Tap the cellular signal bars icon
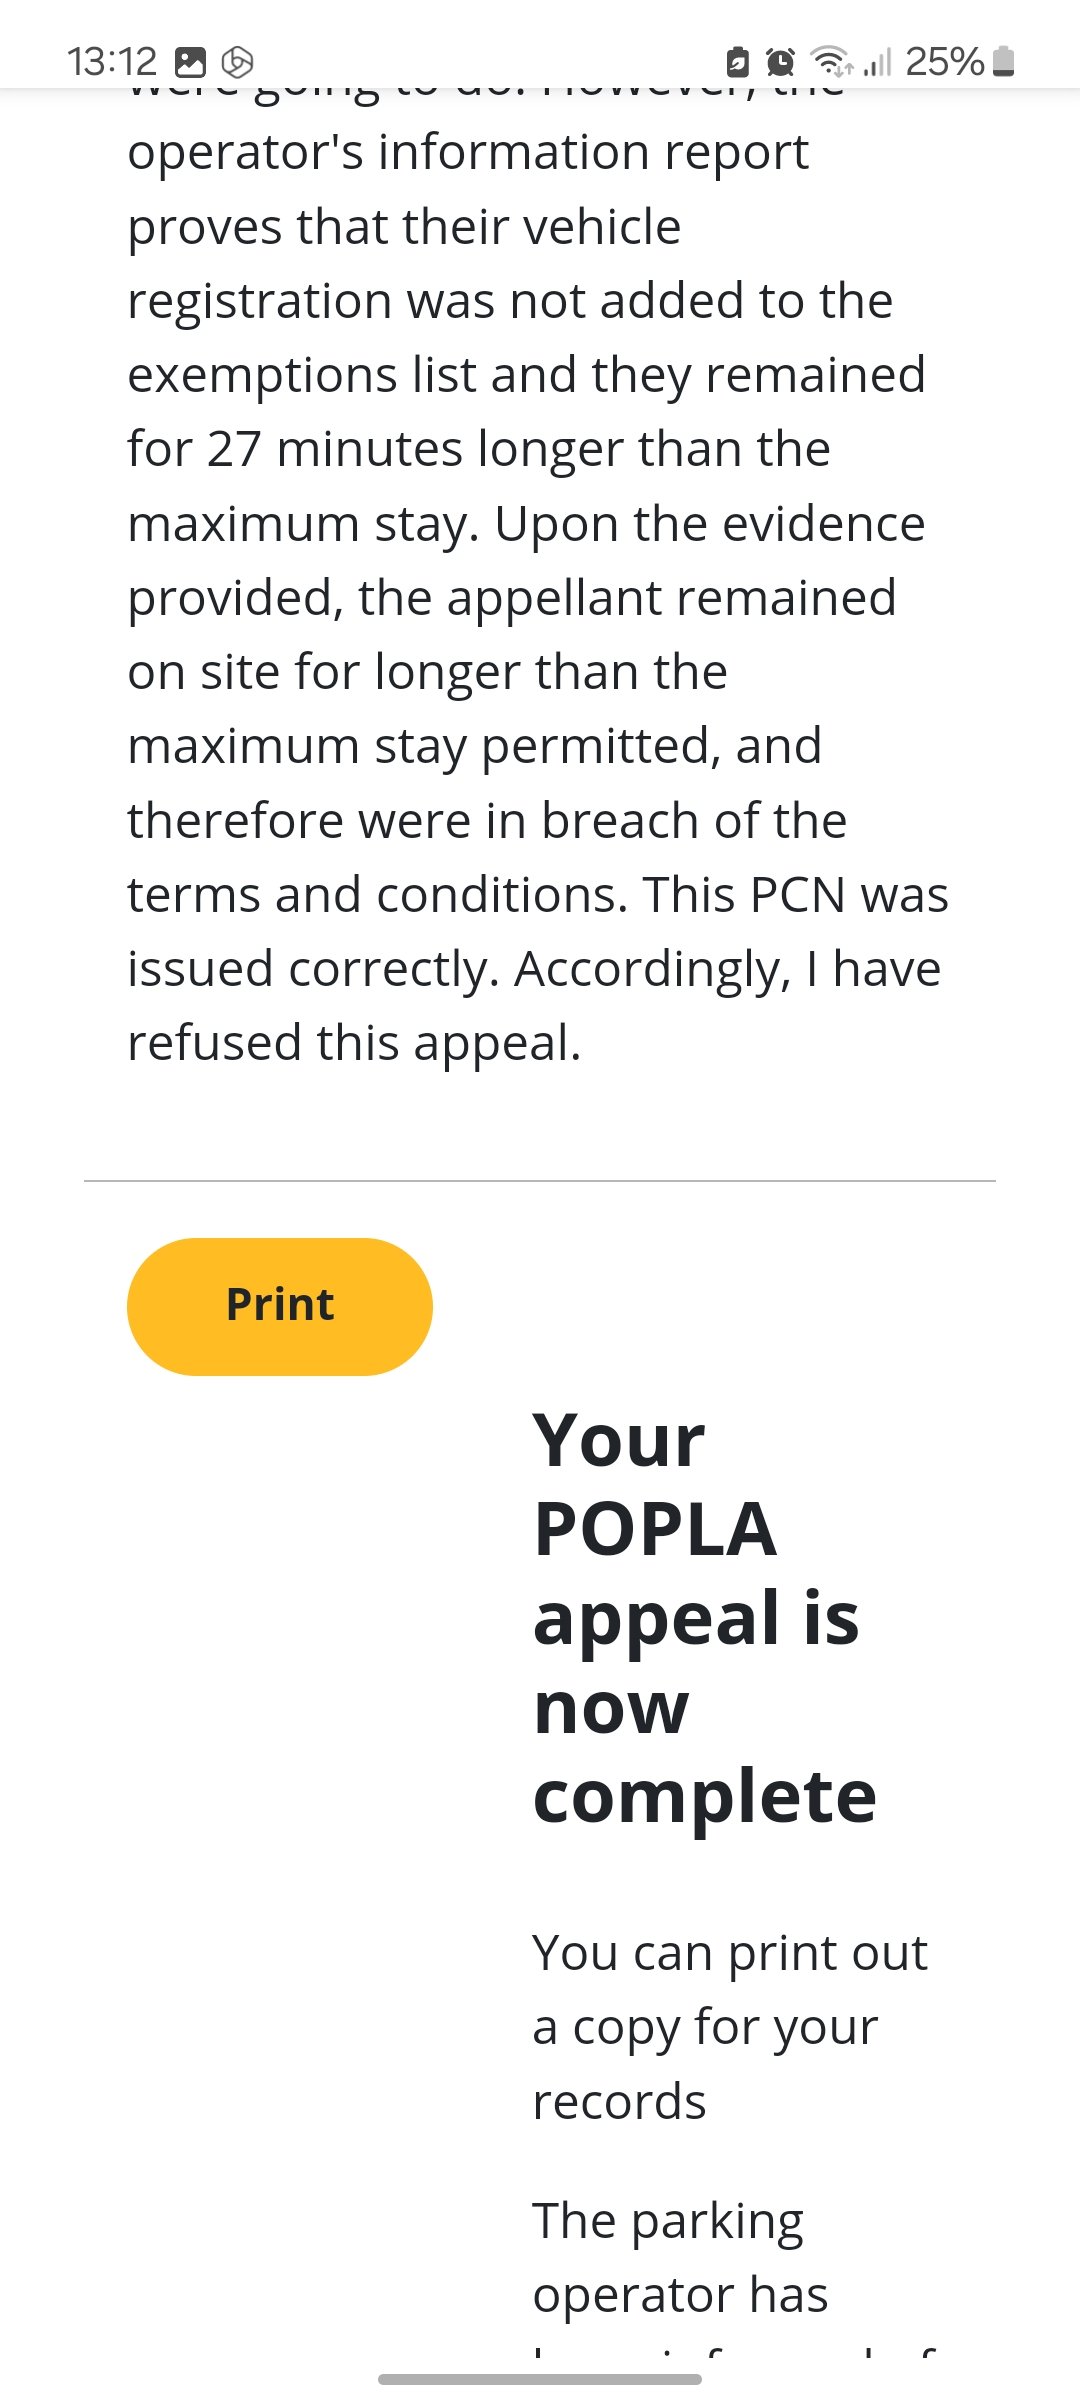 pos(877,62)
